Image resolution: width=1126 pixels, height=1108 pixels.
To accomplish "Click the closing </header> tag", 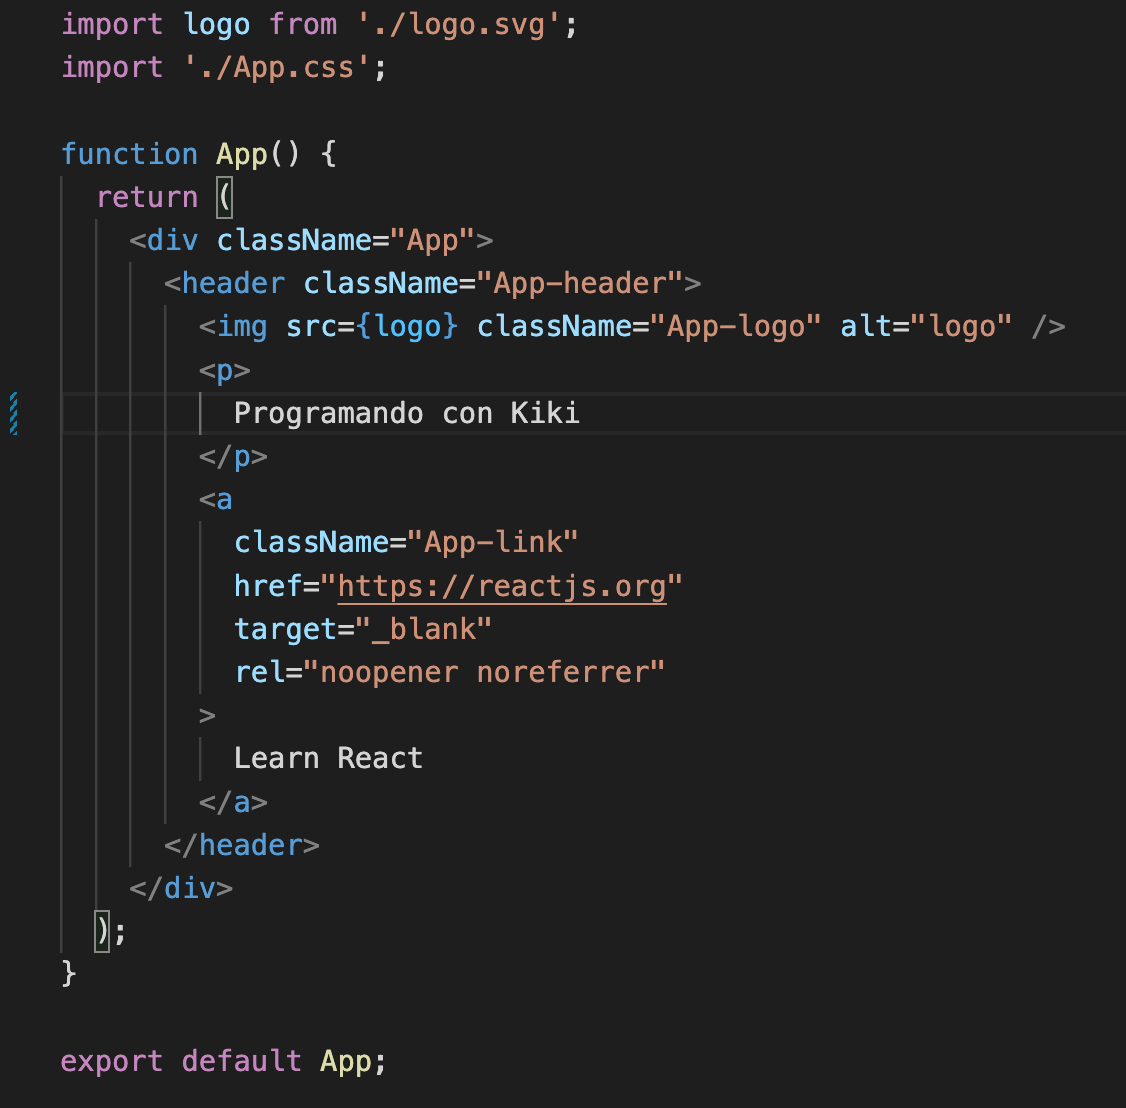I will pos(242,845).
